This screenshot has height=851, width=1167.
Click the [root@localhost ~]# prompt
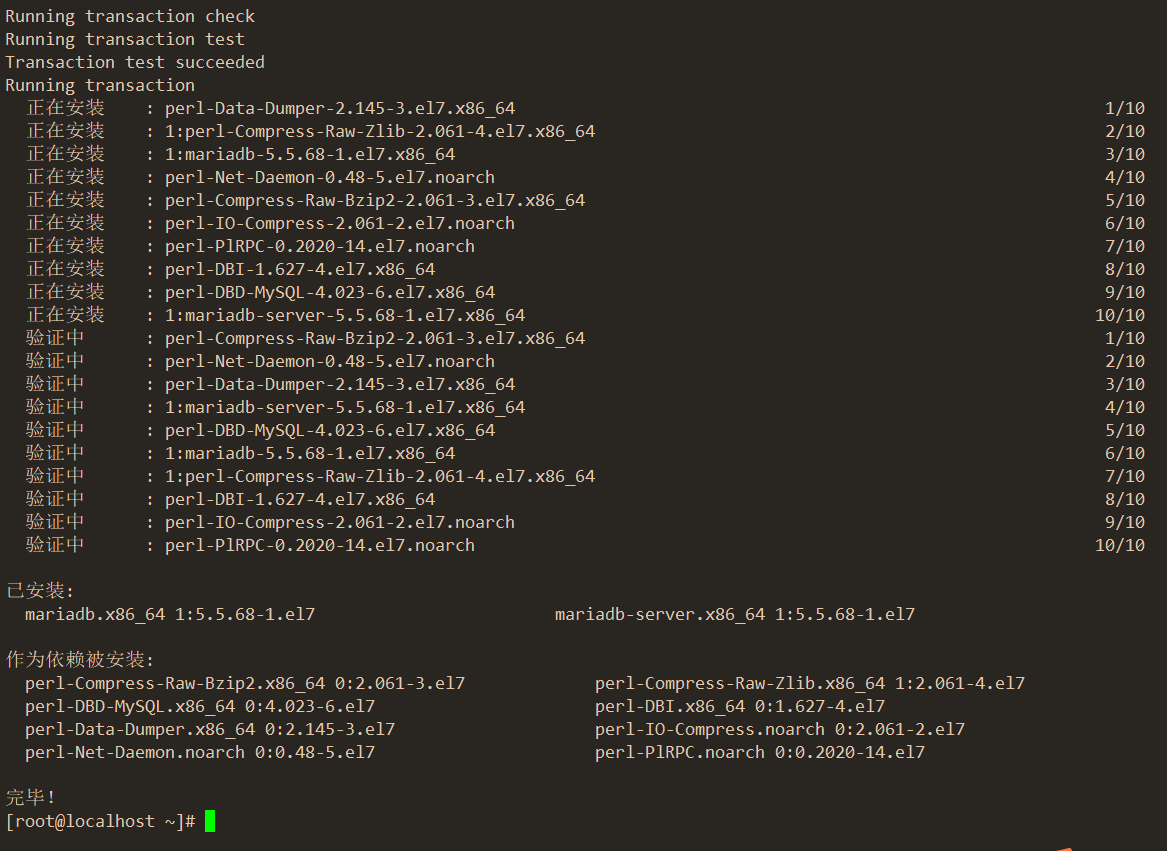(x=100, y=821)
